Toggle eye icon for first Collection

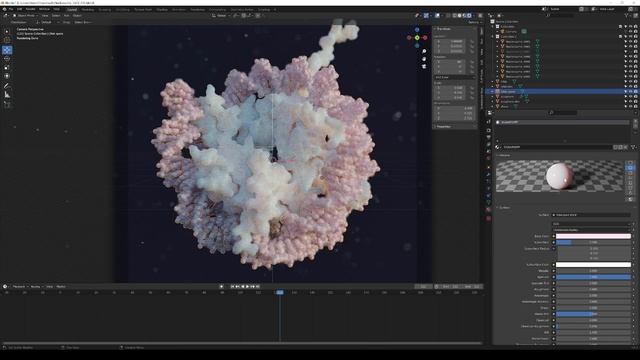tap(630, 27)
